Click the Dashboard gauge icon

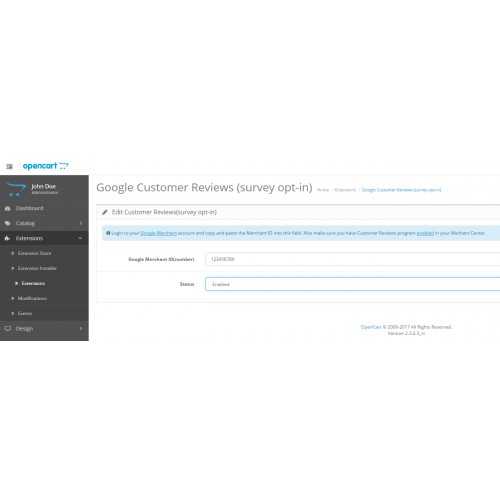pyautogui.click(x=8, y=208)
